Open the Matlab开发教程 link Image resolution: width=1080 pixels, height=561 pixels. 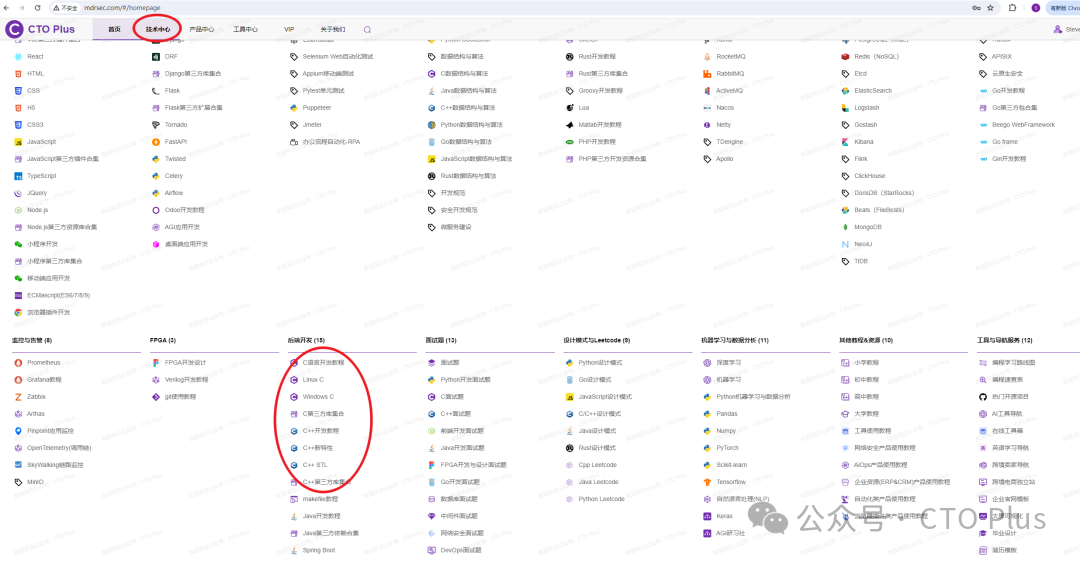point(600,125)
